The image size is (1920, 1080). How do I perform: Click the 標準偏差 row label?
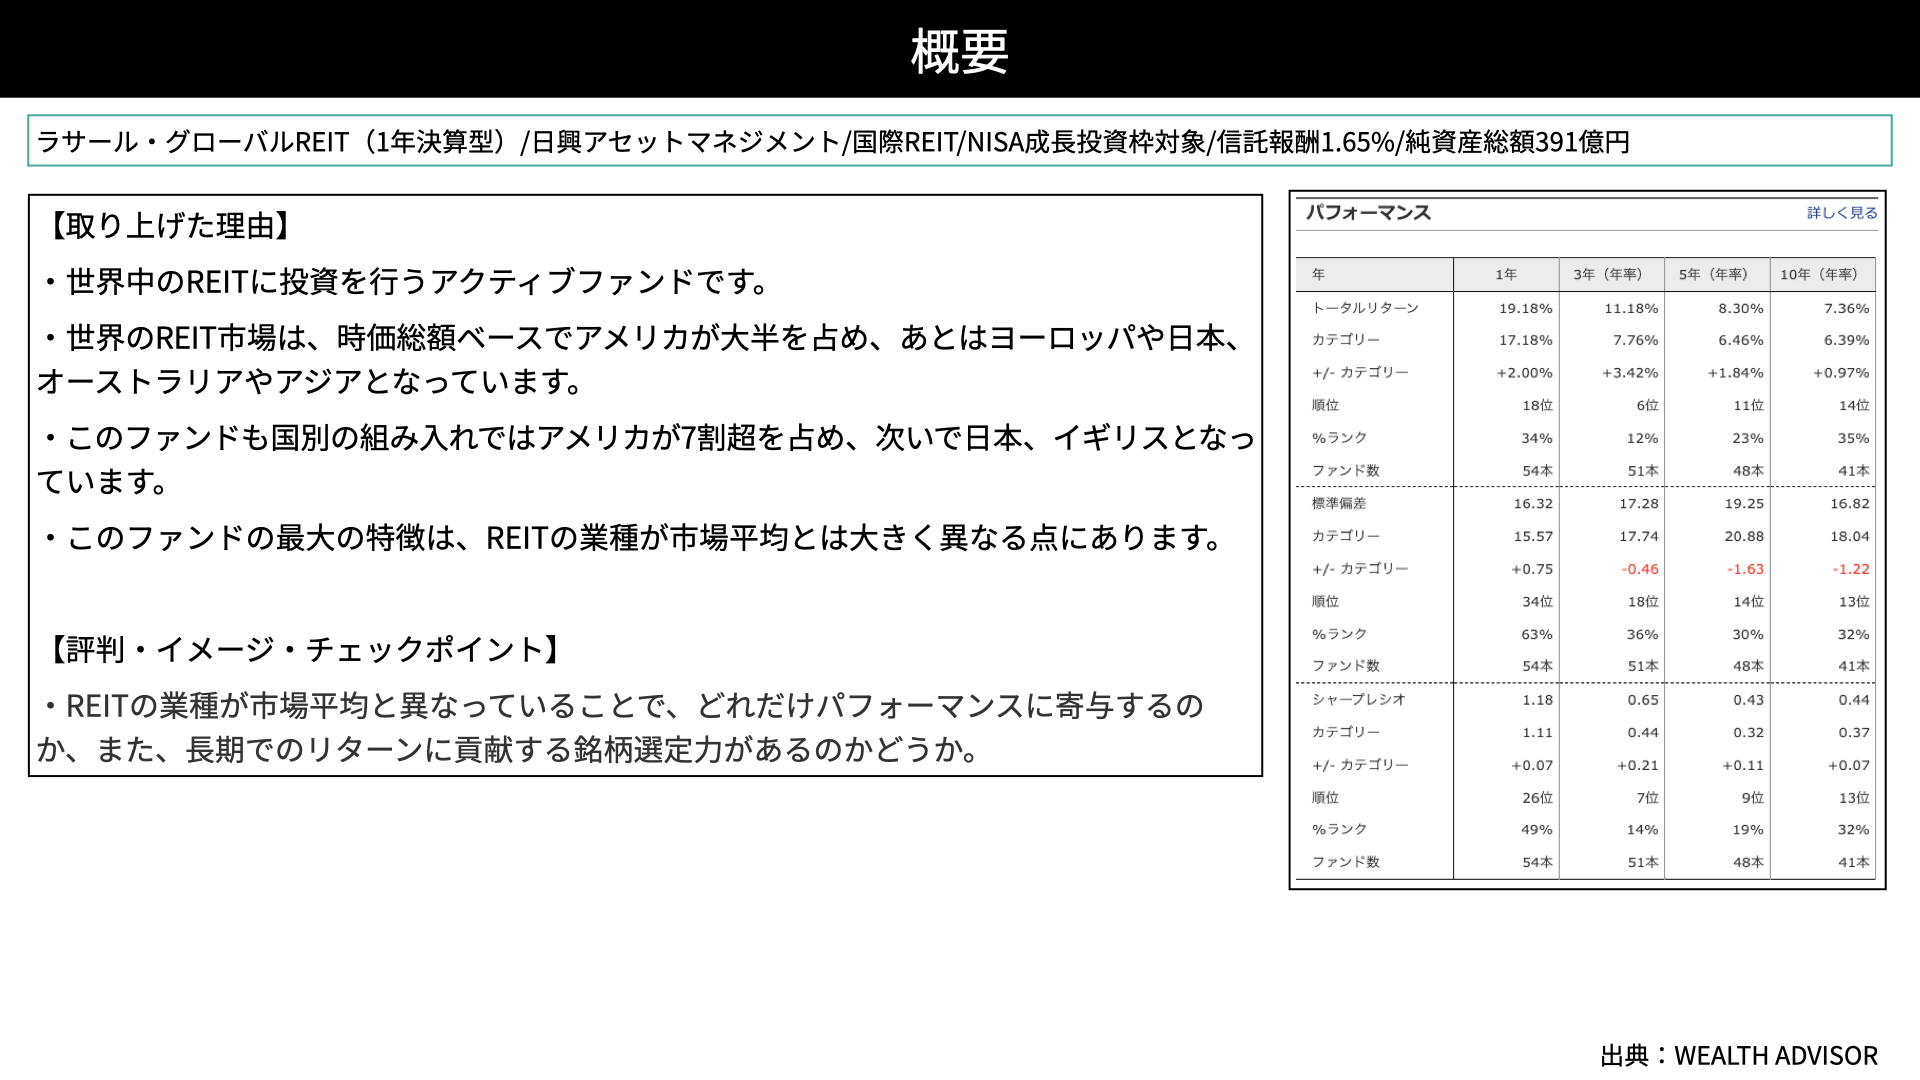click(x=1339, y=503)
